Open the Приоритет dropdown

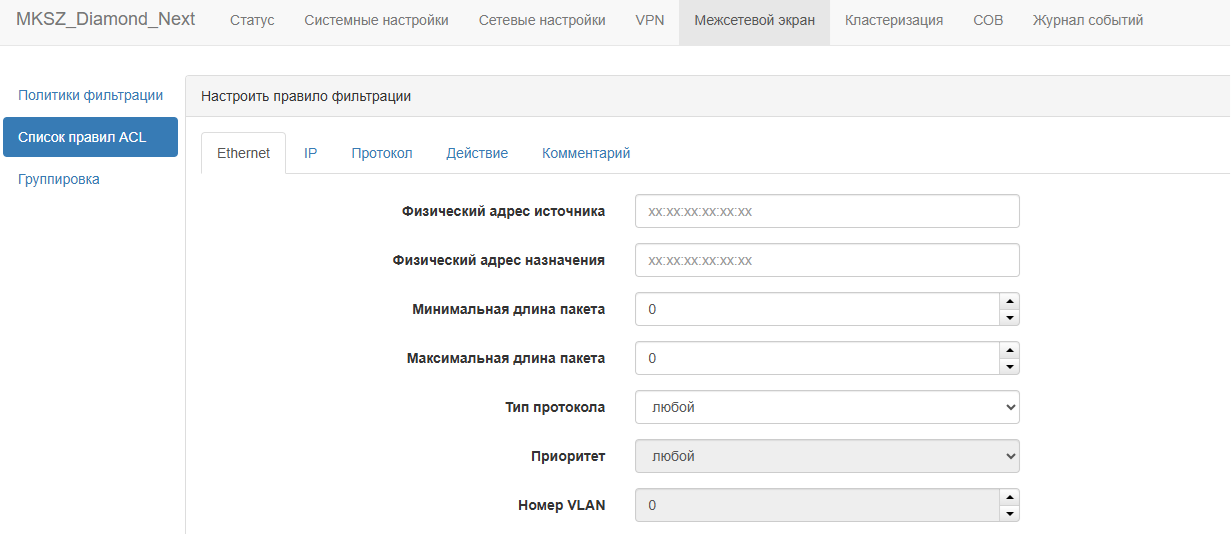click(x=827, y=456)
